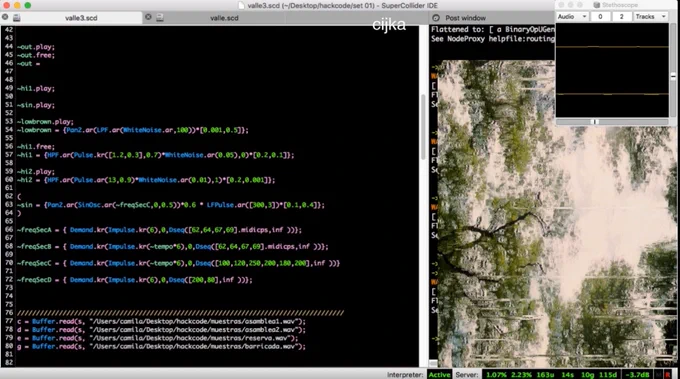Click the Buffer.read line for barricada.wav
Screen dimensions: 680x379
tap(161, 346)
